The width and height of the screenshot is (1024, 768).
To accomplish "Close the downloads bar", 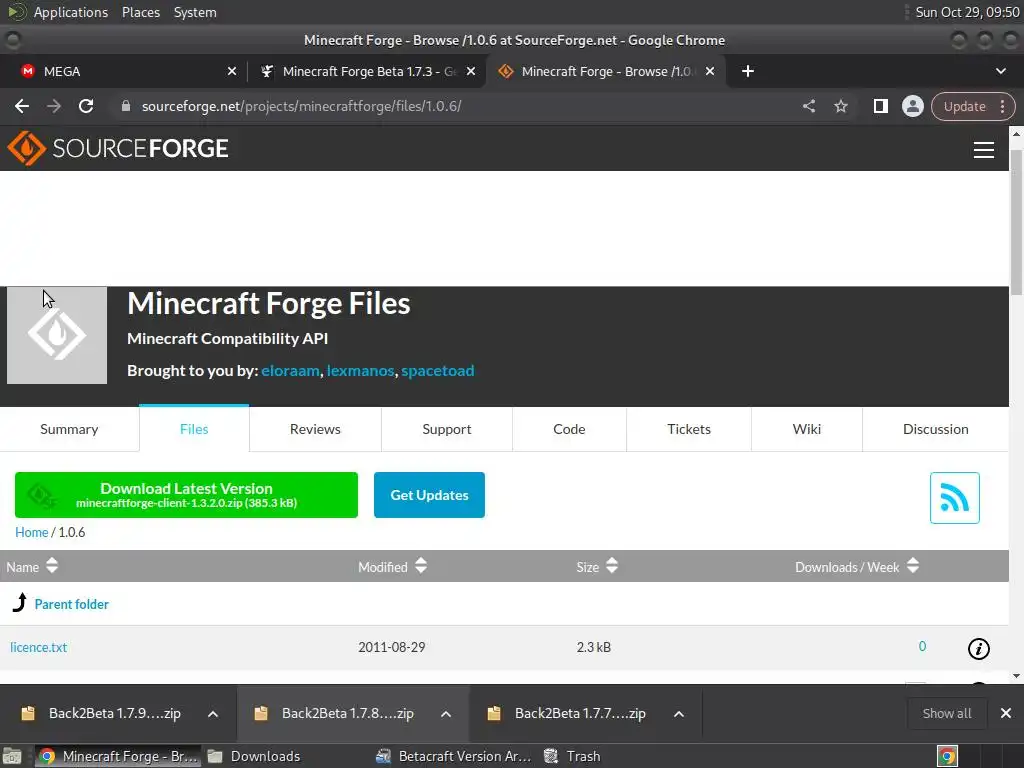I will [1006, 713].
